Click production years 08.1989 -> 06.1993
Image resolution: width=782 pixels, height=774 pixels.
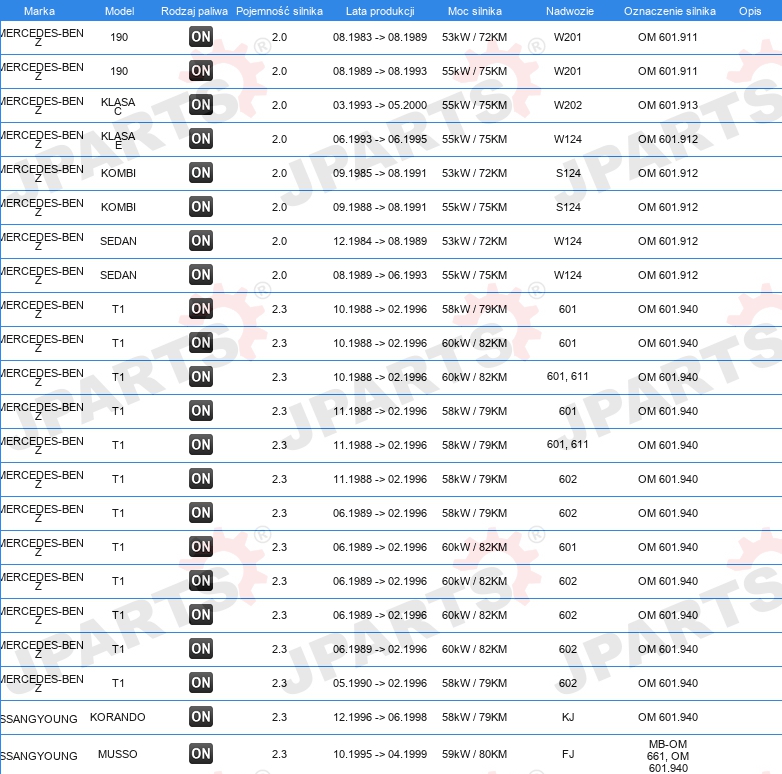pyautogui.click(x=380, y=275)
